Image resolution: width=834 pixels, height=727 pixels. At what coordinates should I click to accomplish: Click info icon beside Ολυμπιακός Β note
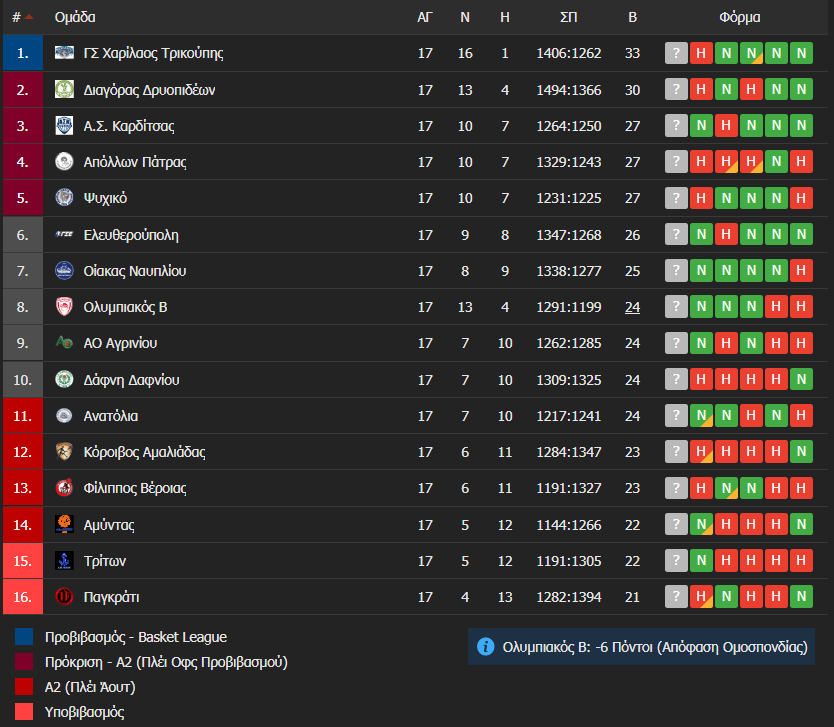click(x=486, y=647)
